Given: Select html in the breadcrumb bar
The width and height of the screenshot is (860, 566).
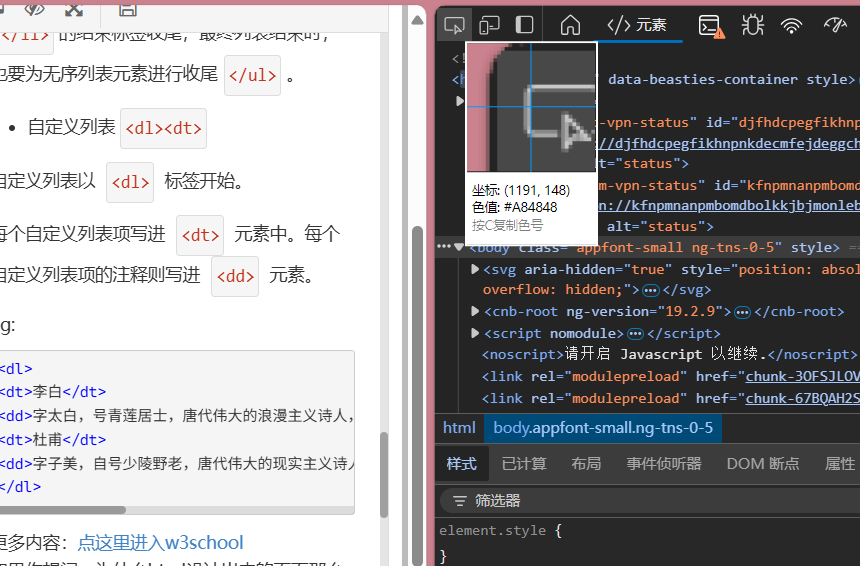Looking at the screenshot, I should (459, 428).
